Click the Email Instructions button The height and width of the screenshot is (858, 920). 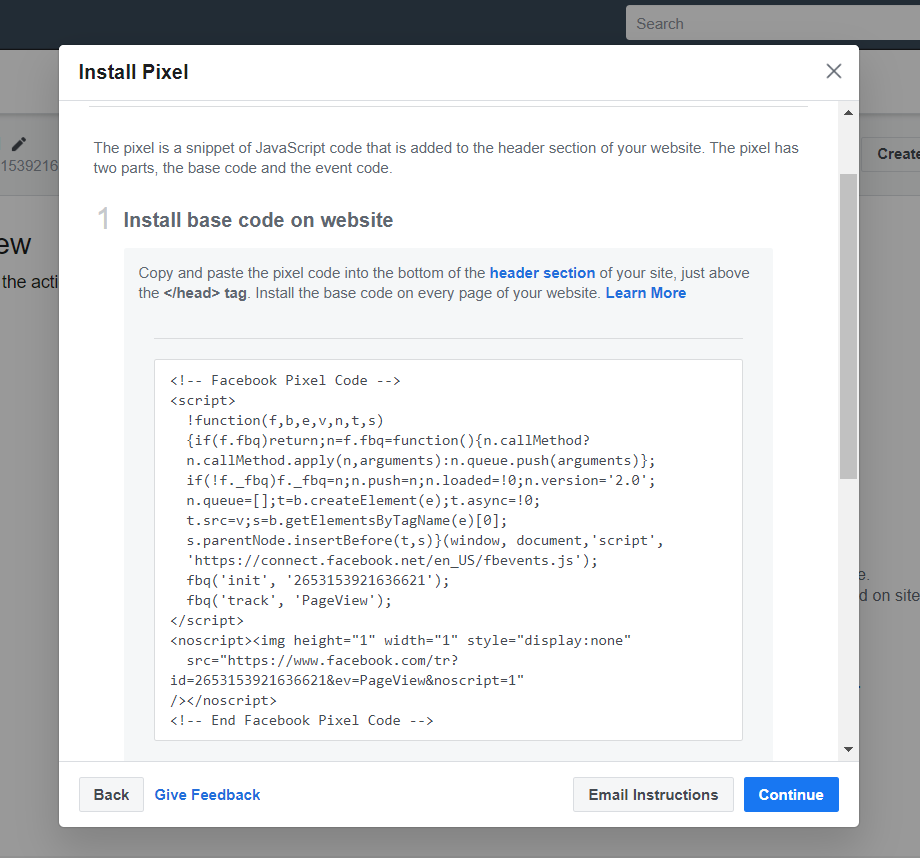coord(653,795)
